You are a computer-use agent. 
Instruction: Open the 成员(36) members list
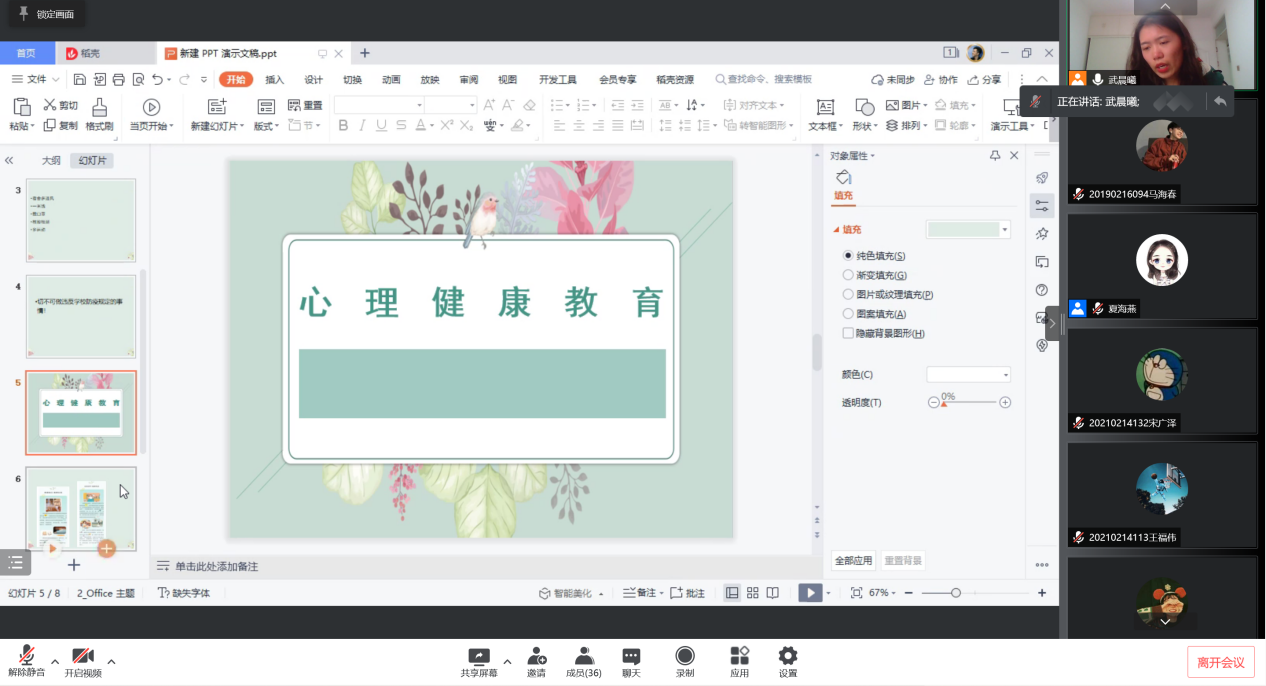tap(584, 662)
